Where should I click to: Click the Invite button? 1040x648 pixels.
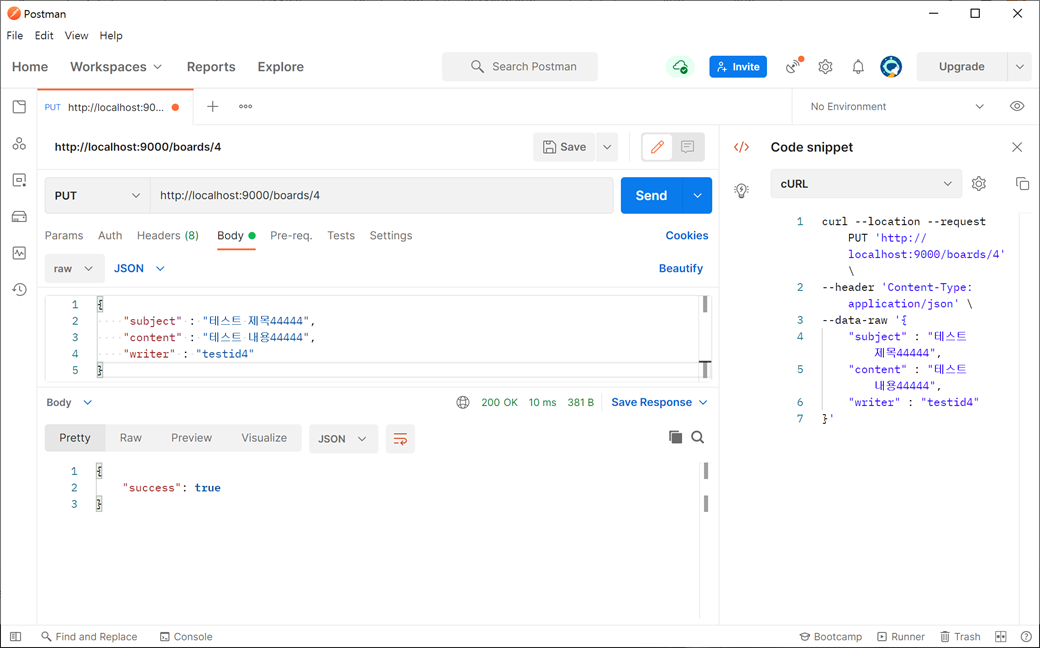[x=738, y=66]
